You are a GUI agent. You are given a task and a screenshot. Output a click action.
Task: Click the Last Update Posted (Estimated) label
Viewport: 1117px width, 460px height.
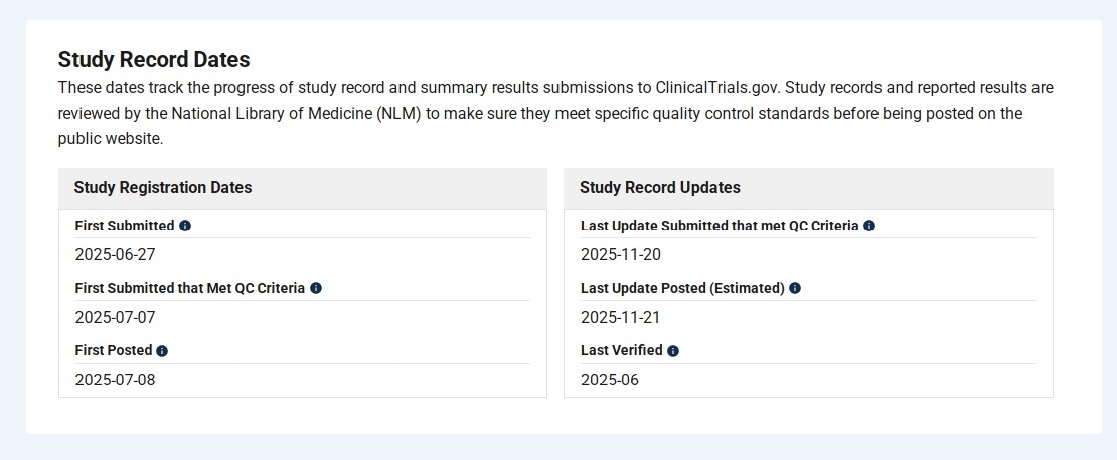pyautogui.click(x=682, y=288)
